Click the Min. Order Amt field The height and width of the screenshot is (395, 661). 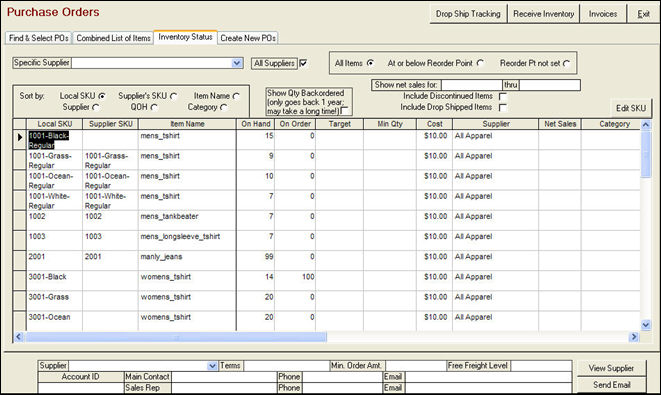click(x=415, y=366)
